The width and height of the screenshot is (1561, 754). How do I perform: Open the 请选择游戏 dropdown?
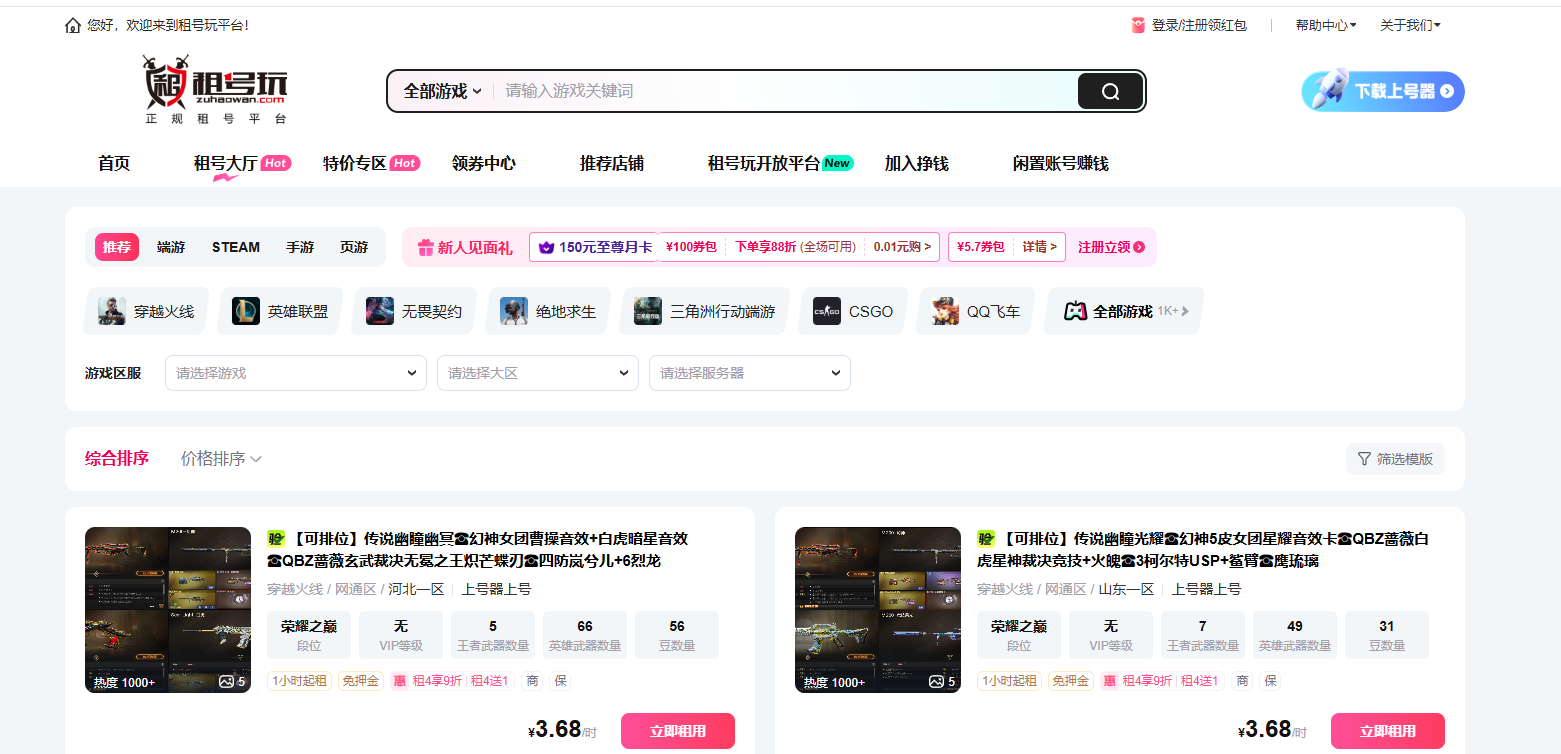click(x=295, y=372)
